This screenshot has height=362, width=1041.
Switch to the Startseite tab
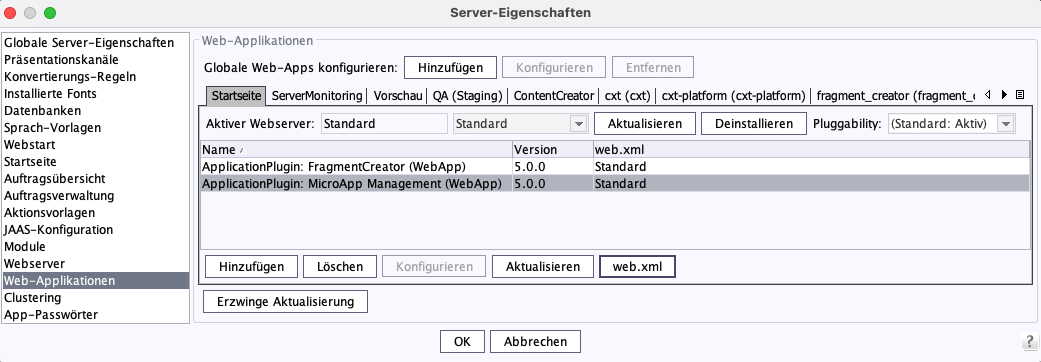(236, 96)
